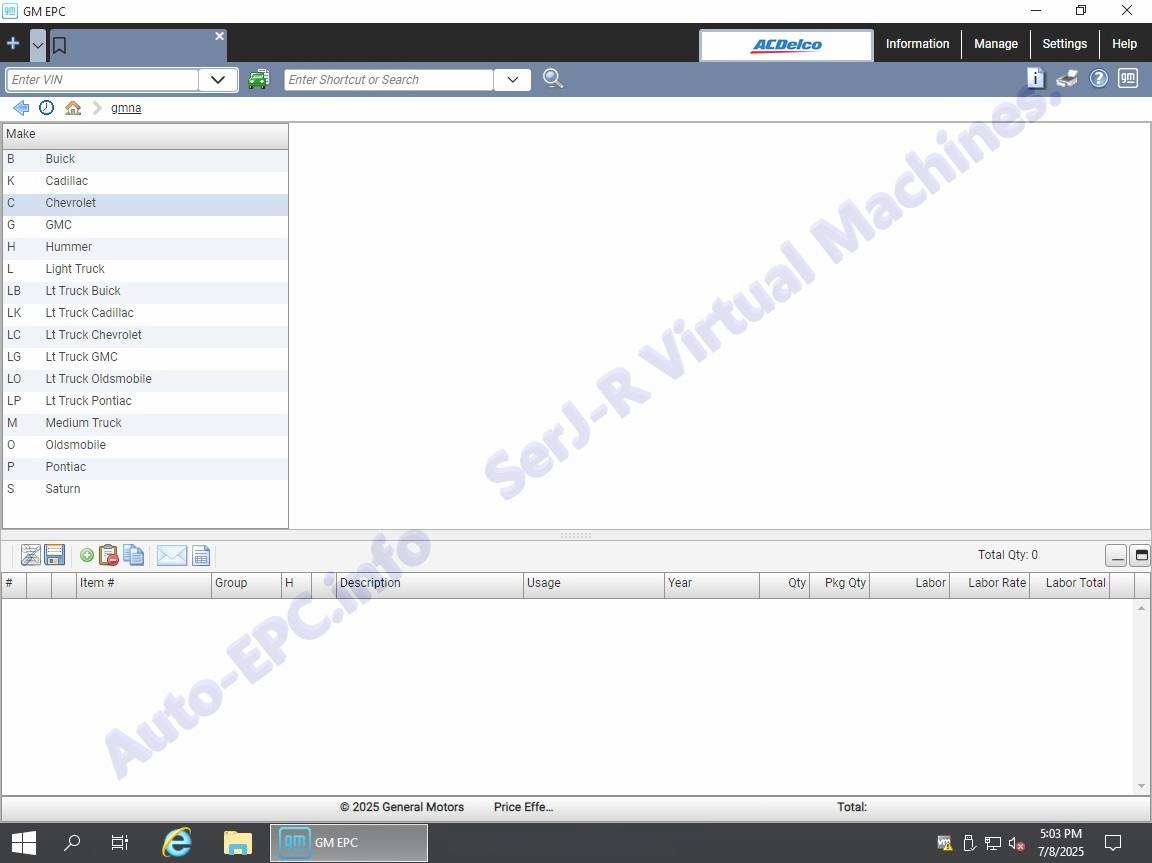The height and width of the screenshot is (863, 1152).
Task: Email the parts list via envelope icon
Action: (x=172, y=555)
